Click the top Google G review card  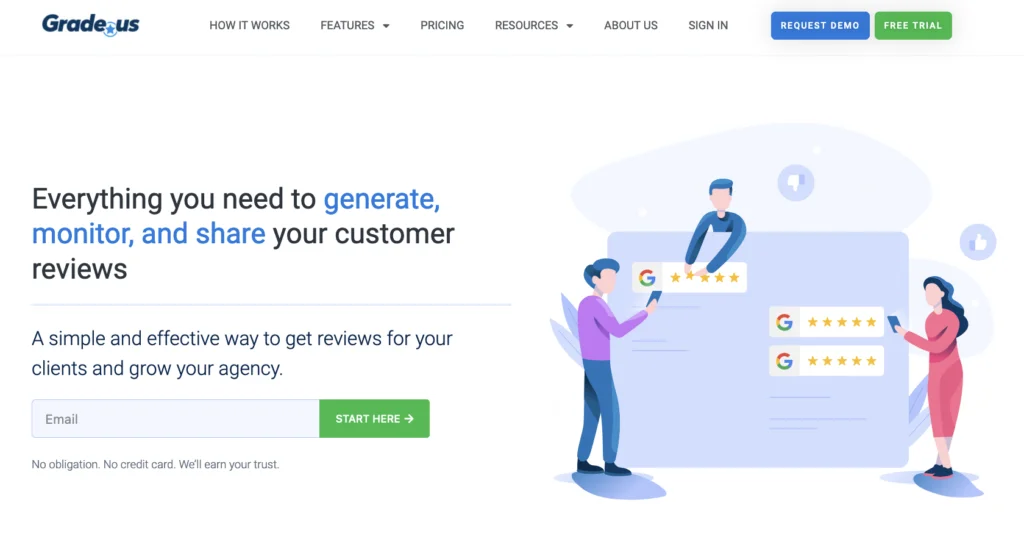pos(690,278)
